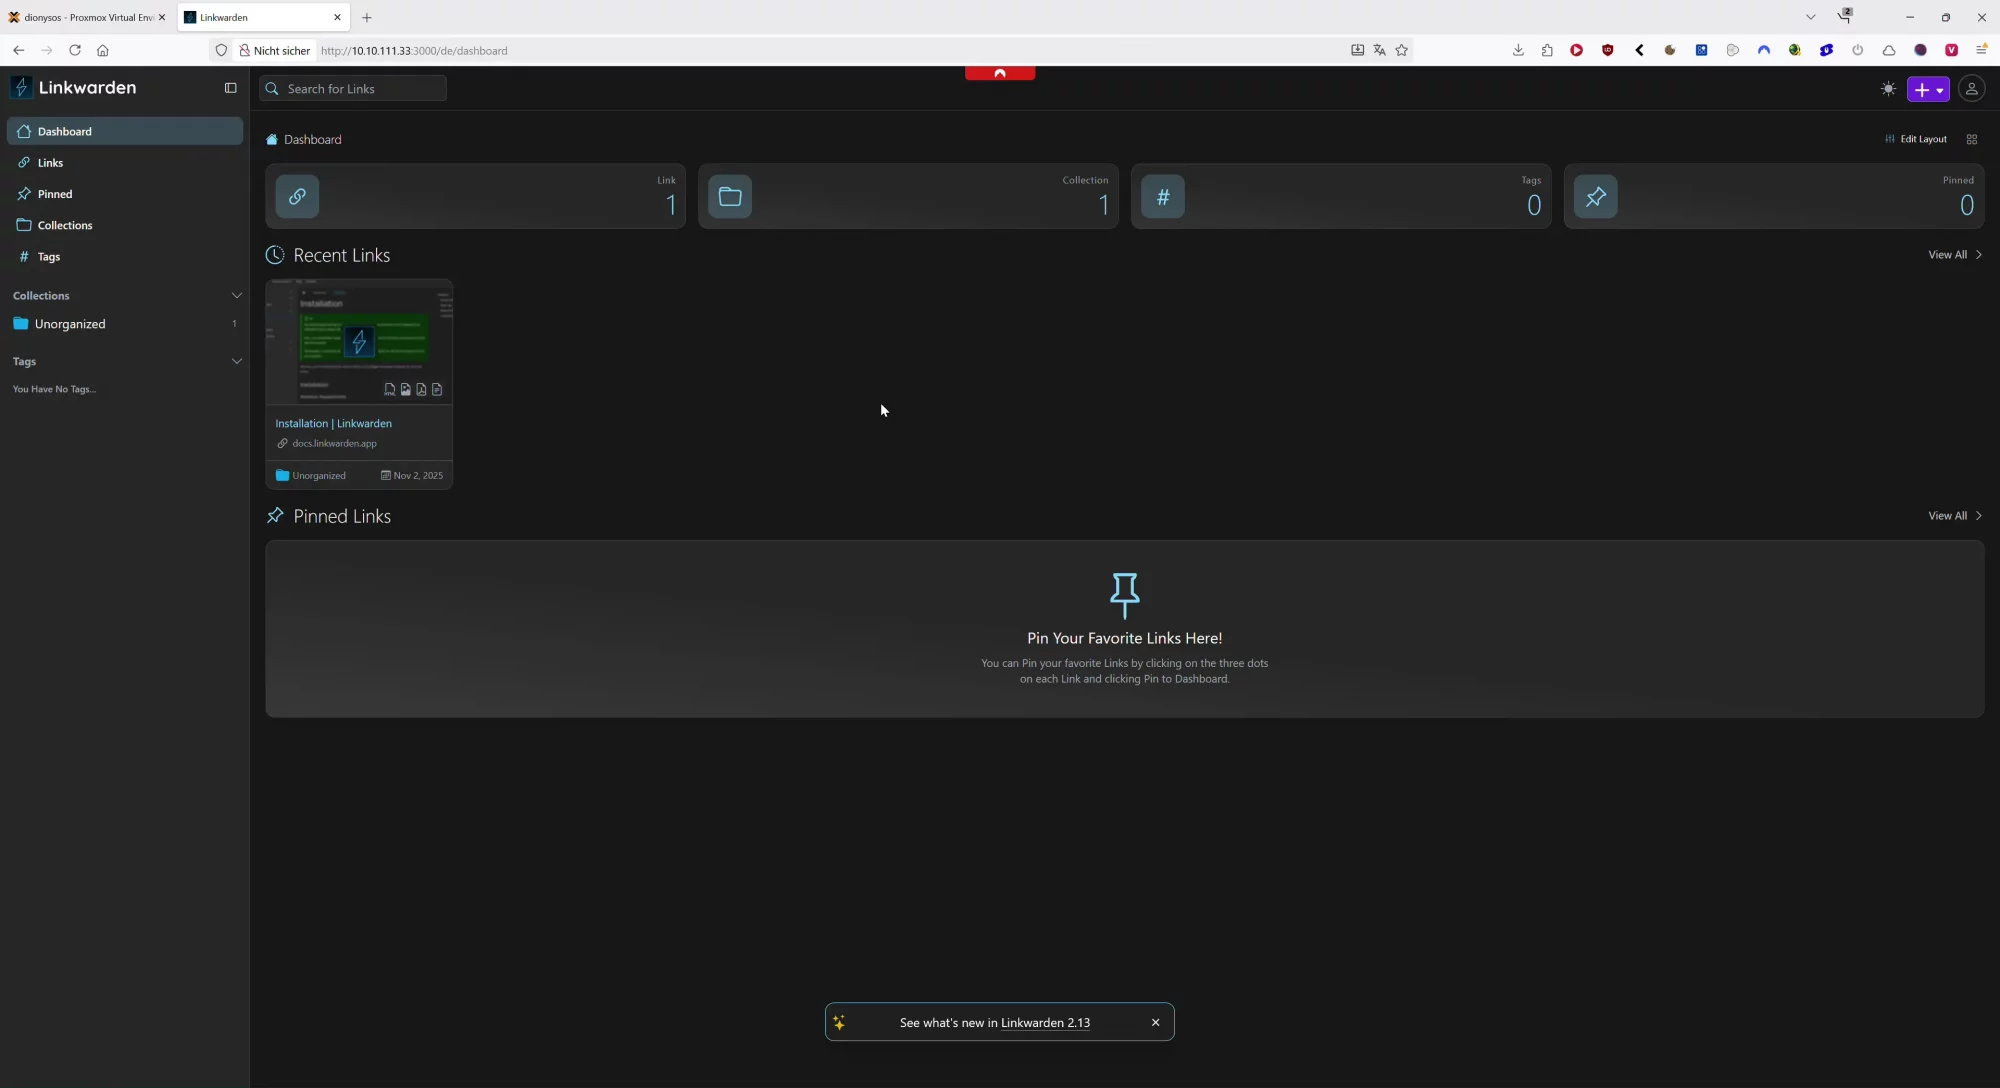
Task: Open Linkwarden 2.13 what's new link
Action: pos(1045,1022)
